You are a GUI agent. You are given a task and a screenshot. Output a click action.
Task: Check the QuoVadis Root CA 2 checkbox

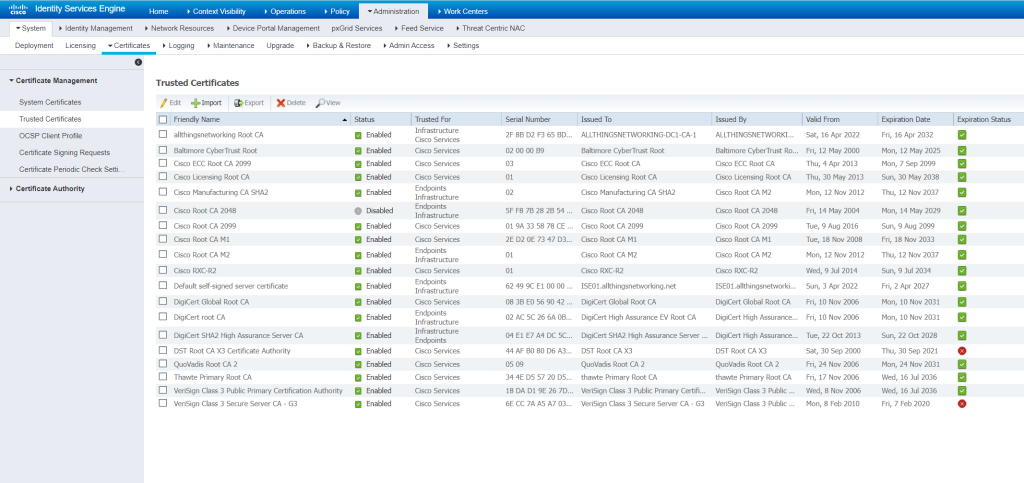[x=163, y=364]
